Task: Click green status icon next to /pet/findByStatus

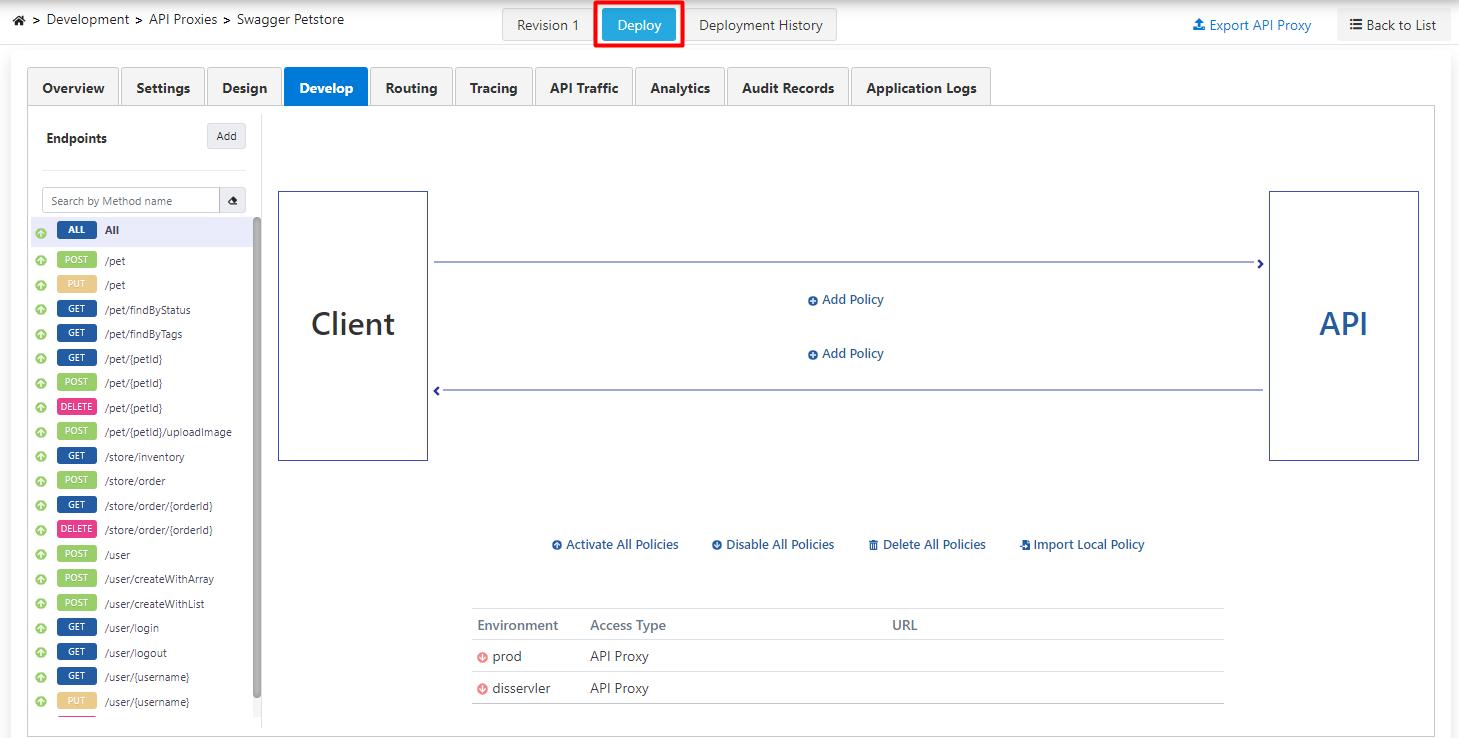Action: pyautogui.click(x=41, y=310)
